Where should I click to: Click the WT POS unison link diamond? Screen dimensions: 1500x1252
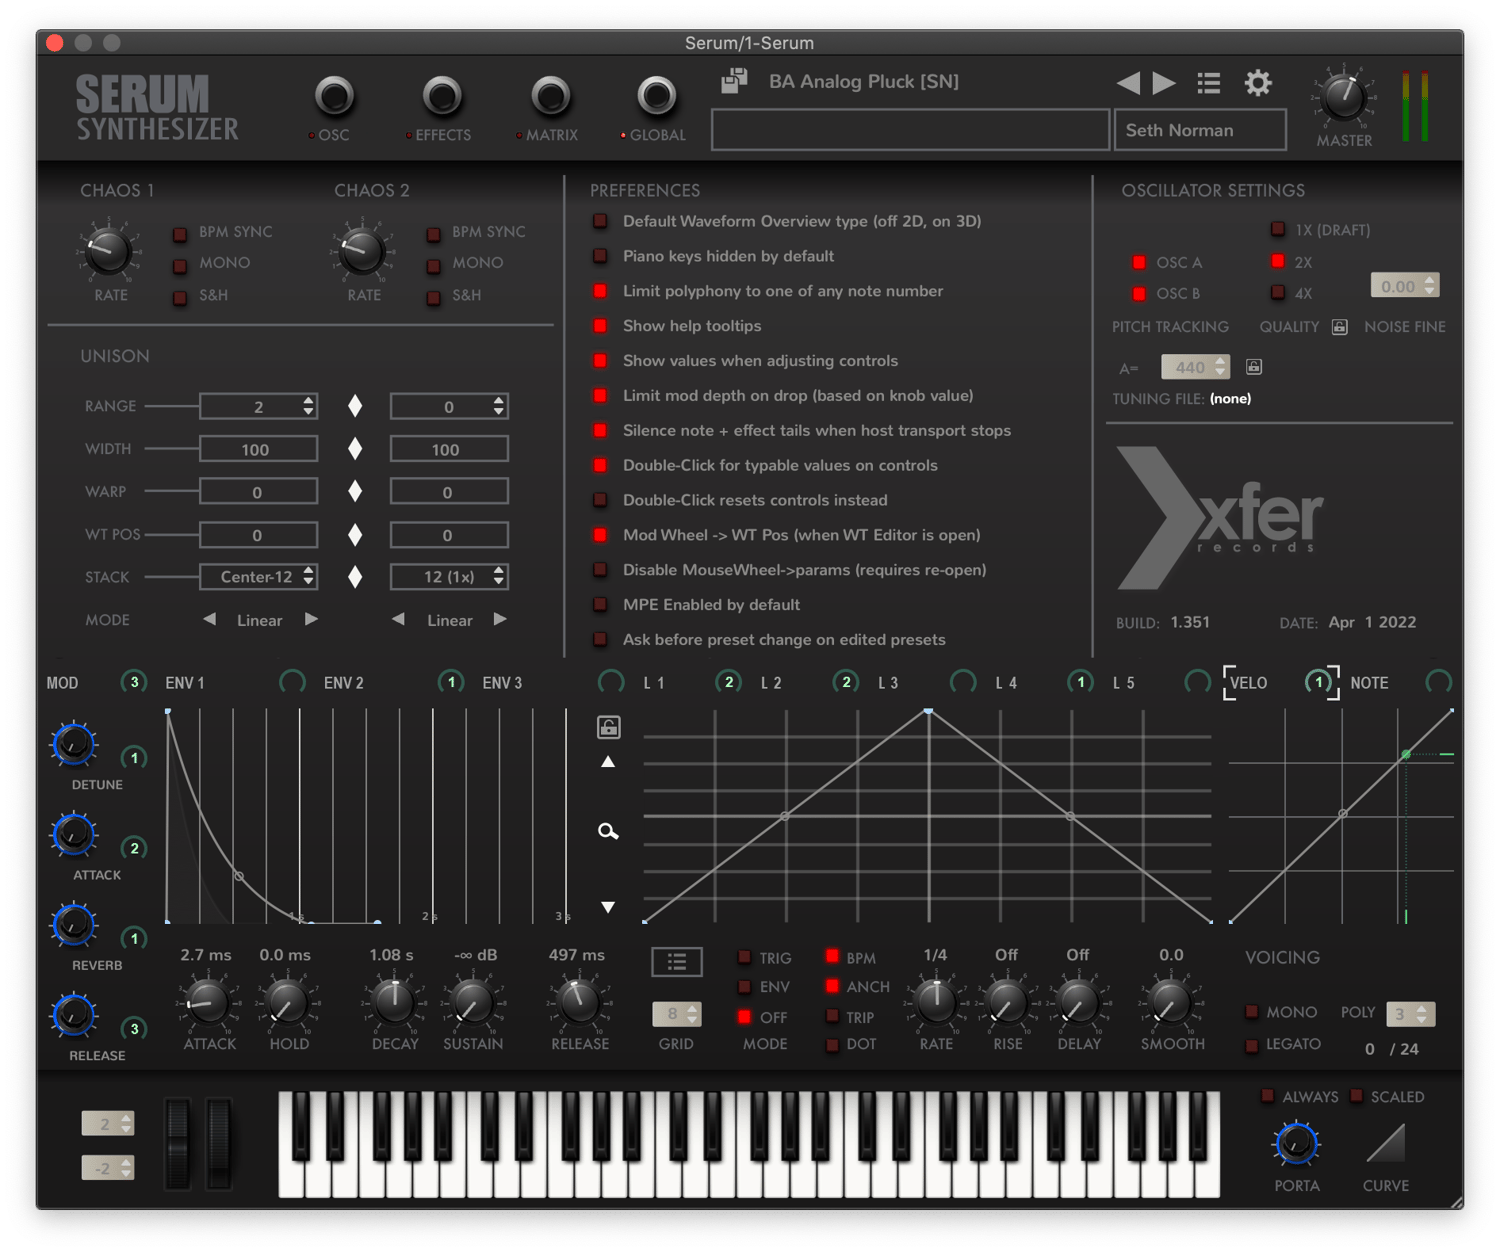click(355, 535)
